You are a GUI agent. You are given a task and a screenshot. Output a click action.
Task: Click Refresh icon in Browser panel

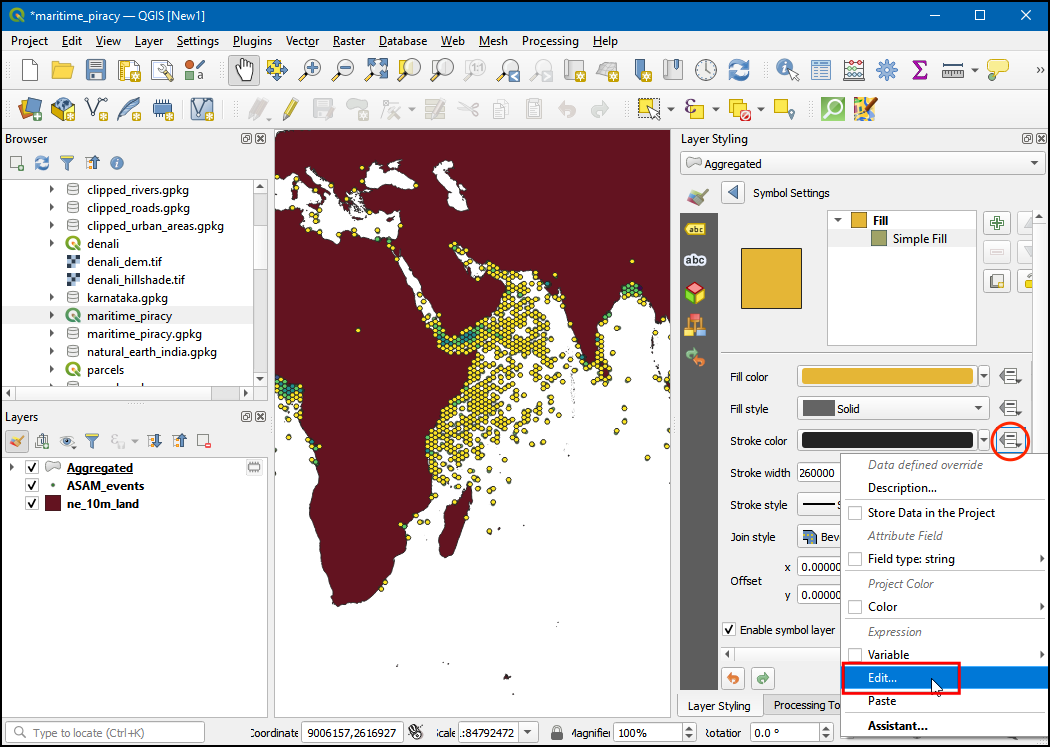pos(42,163)
